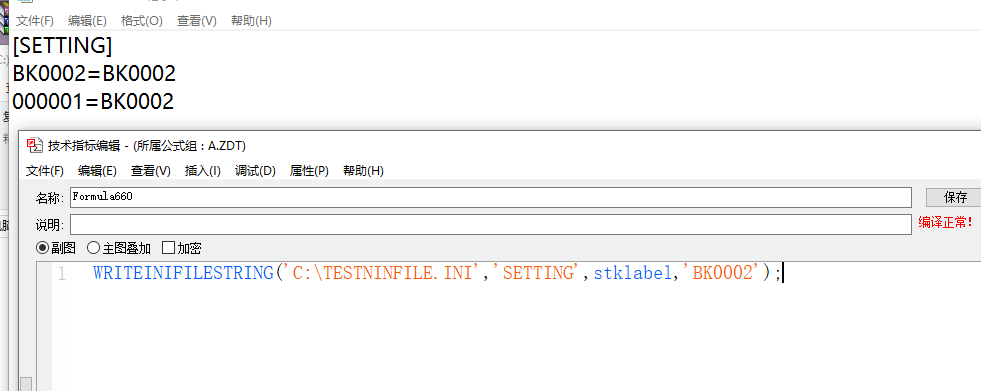The image size is (981, 391).
Task: Open the 插入(I) menu
Action: click(203, 171)
